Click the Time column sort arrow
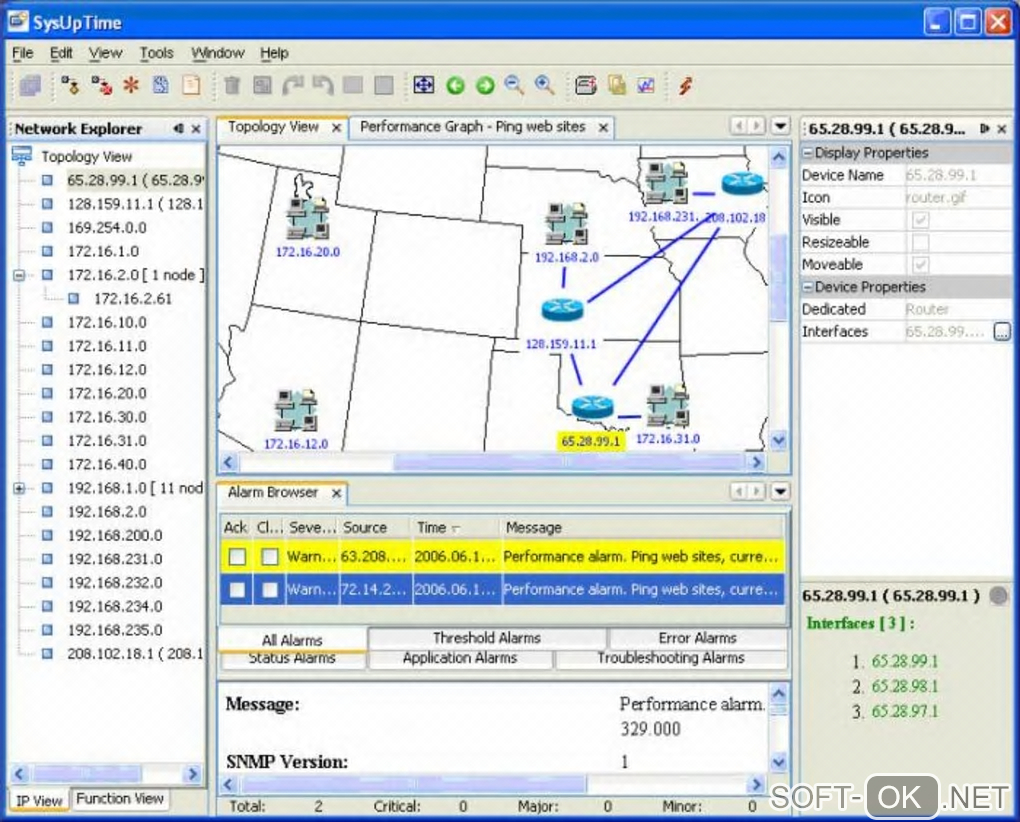 click(x=456, y=529)
